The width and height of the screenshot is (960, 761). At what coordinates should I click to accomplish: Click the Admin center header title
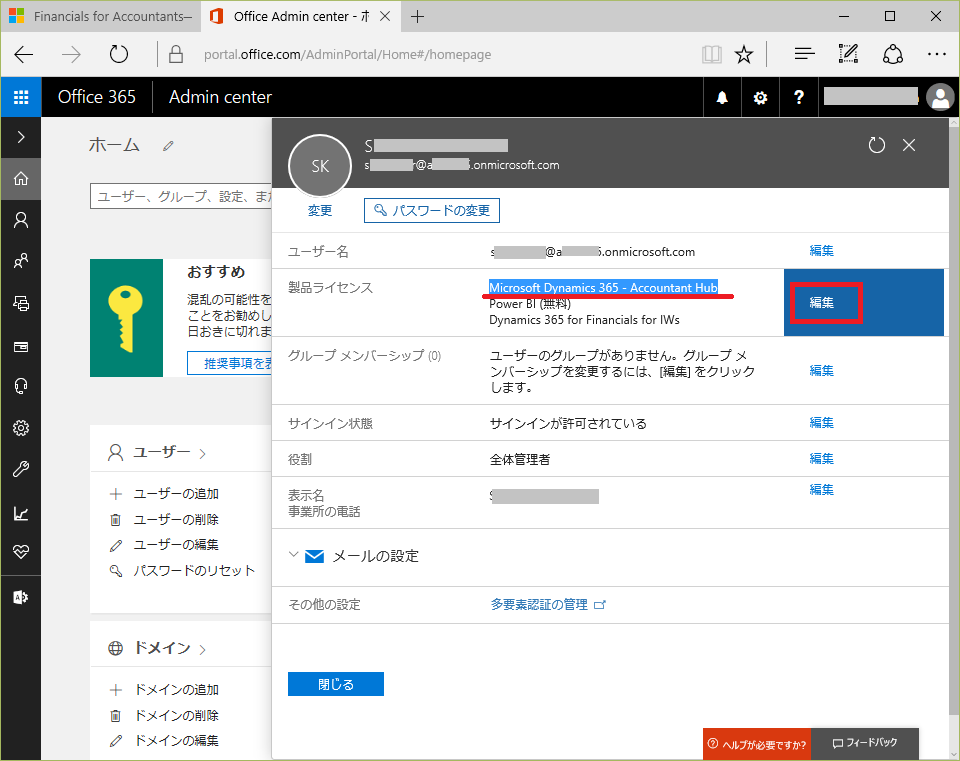click(220, 97)
